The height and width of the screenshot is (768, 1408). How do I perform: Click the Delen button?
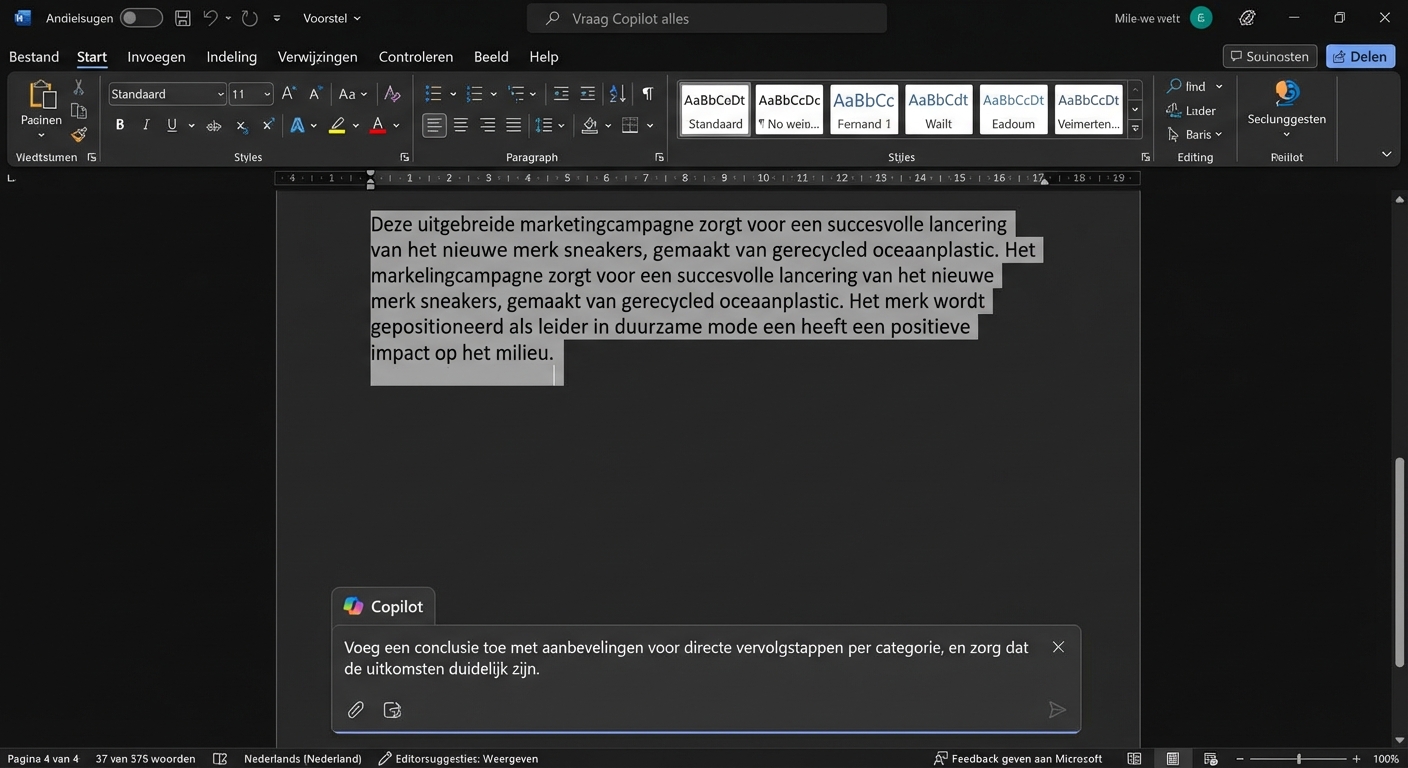point(1360,56)
